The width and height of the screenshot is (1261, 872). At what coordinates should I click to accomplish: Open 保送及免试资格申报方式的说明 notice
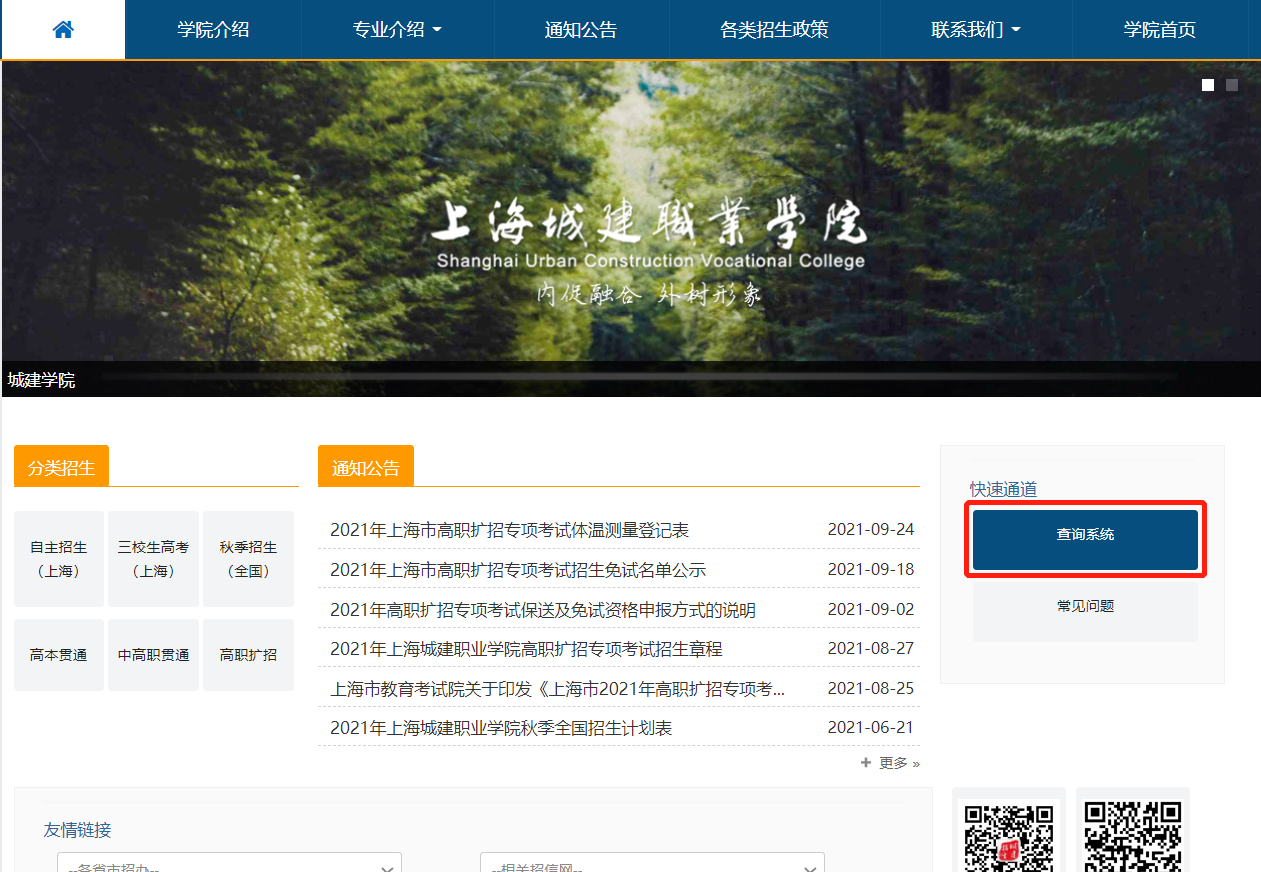point(543,610)
